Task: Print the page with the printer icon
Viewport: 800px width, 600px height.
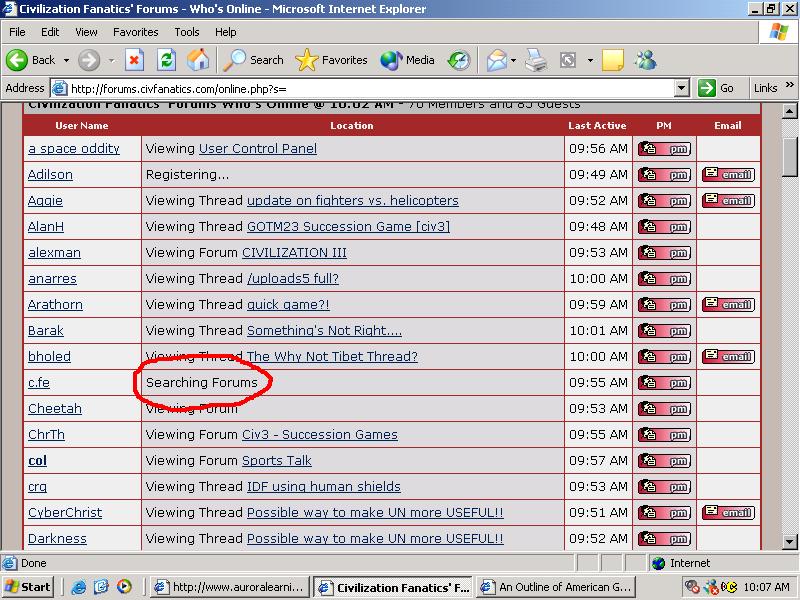Action: 536,60
